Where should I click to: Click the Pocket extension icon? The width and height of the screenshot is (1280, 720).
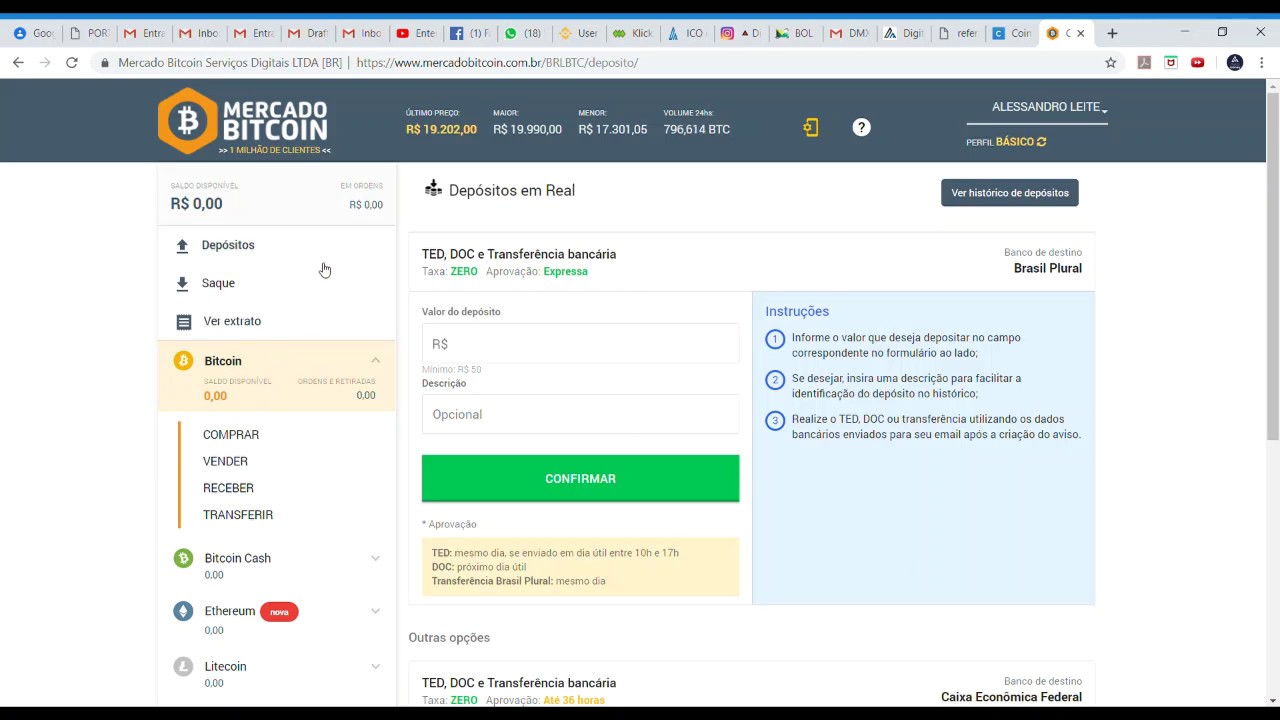1171,62
